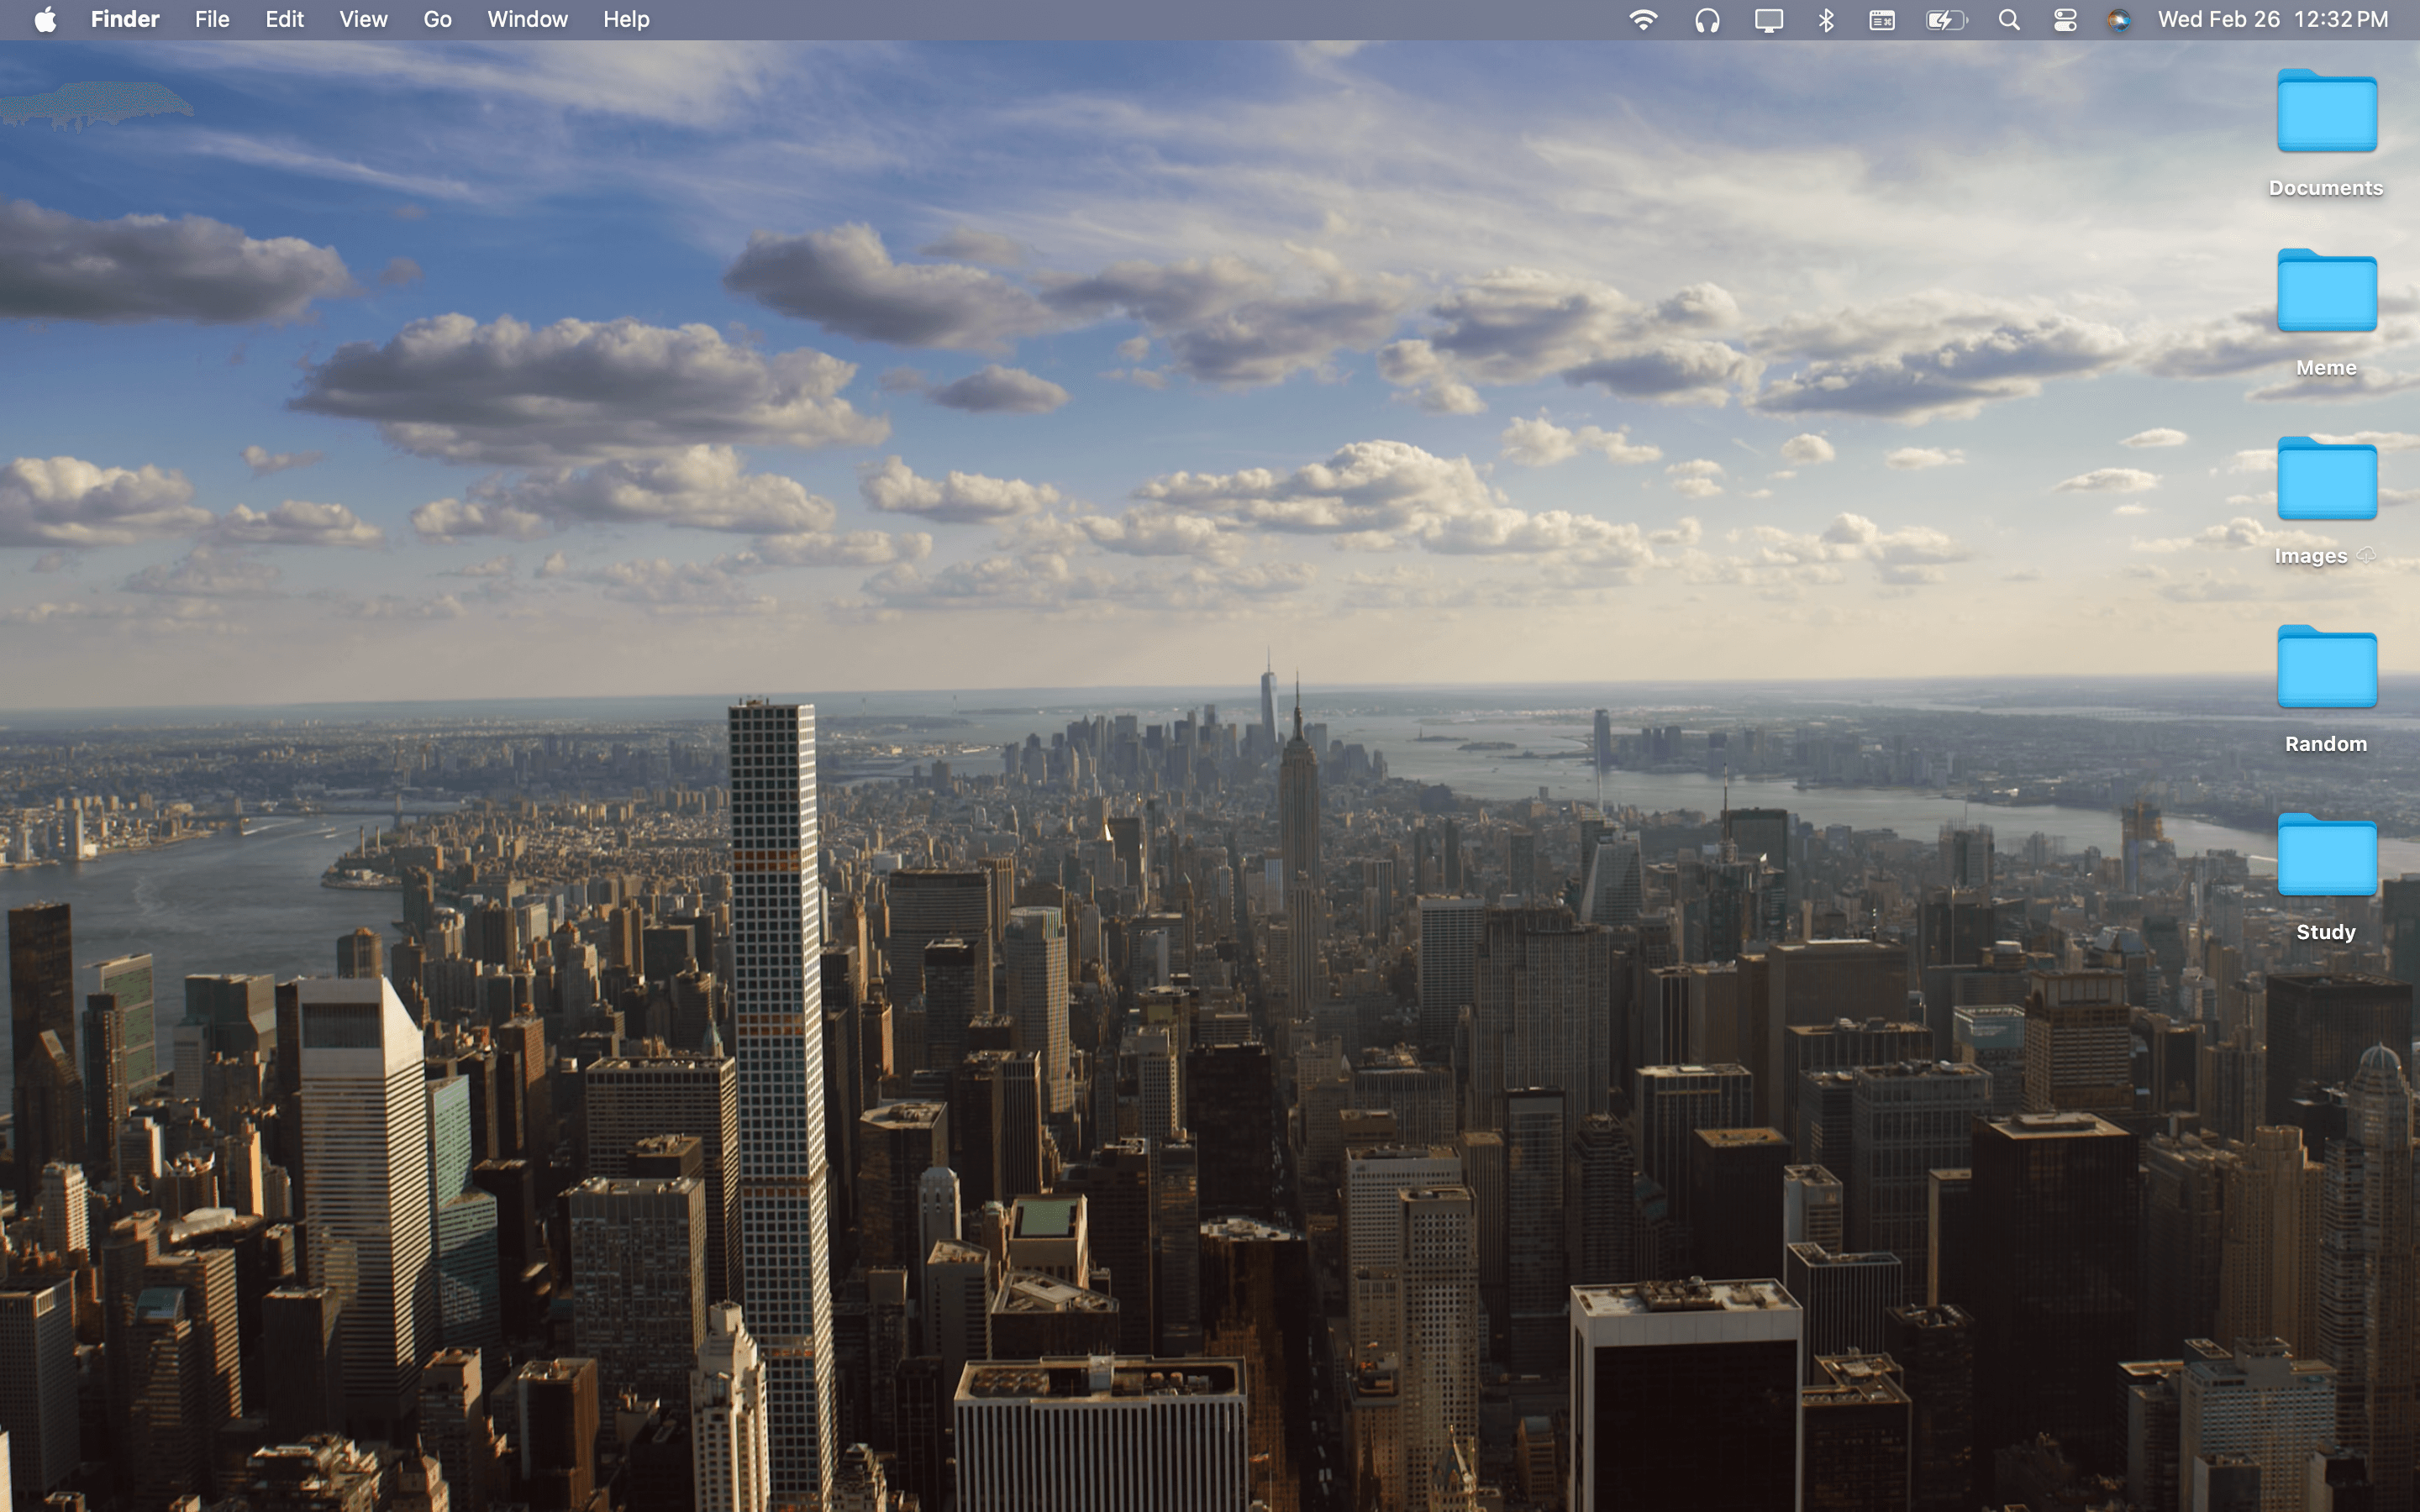
Task: Click the headphones audio icon
Action: [x=1708, y=18]
